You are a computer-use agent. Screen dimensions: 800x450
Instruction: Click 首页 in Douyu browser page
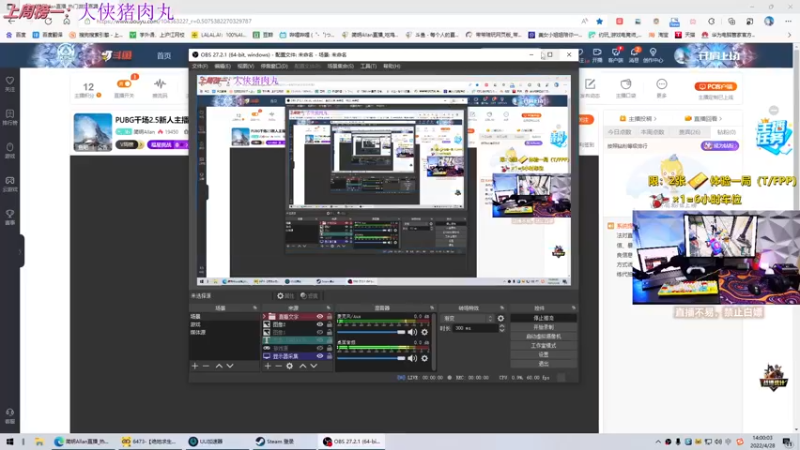pos(164,56)
